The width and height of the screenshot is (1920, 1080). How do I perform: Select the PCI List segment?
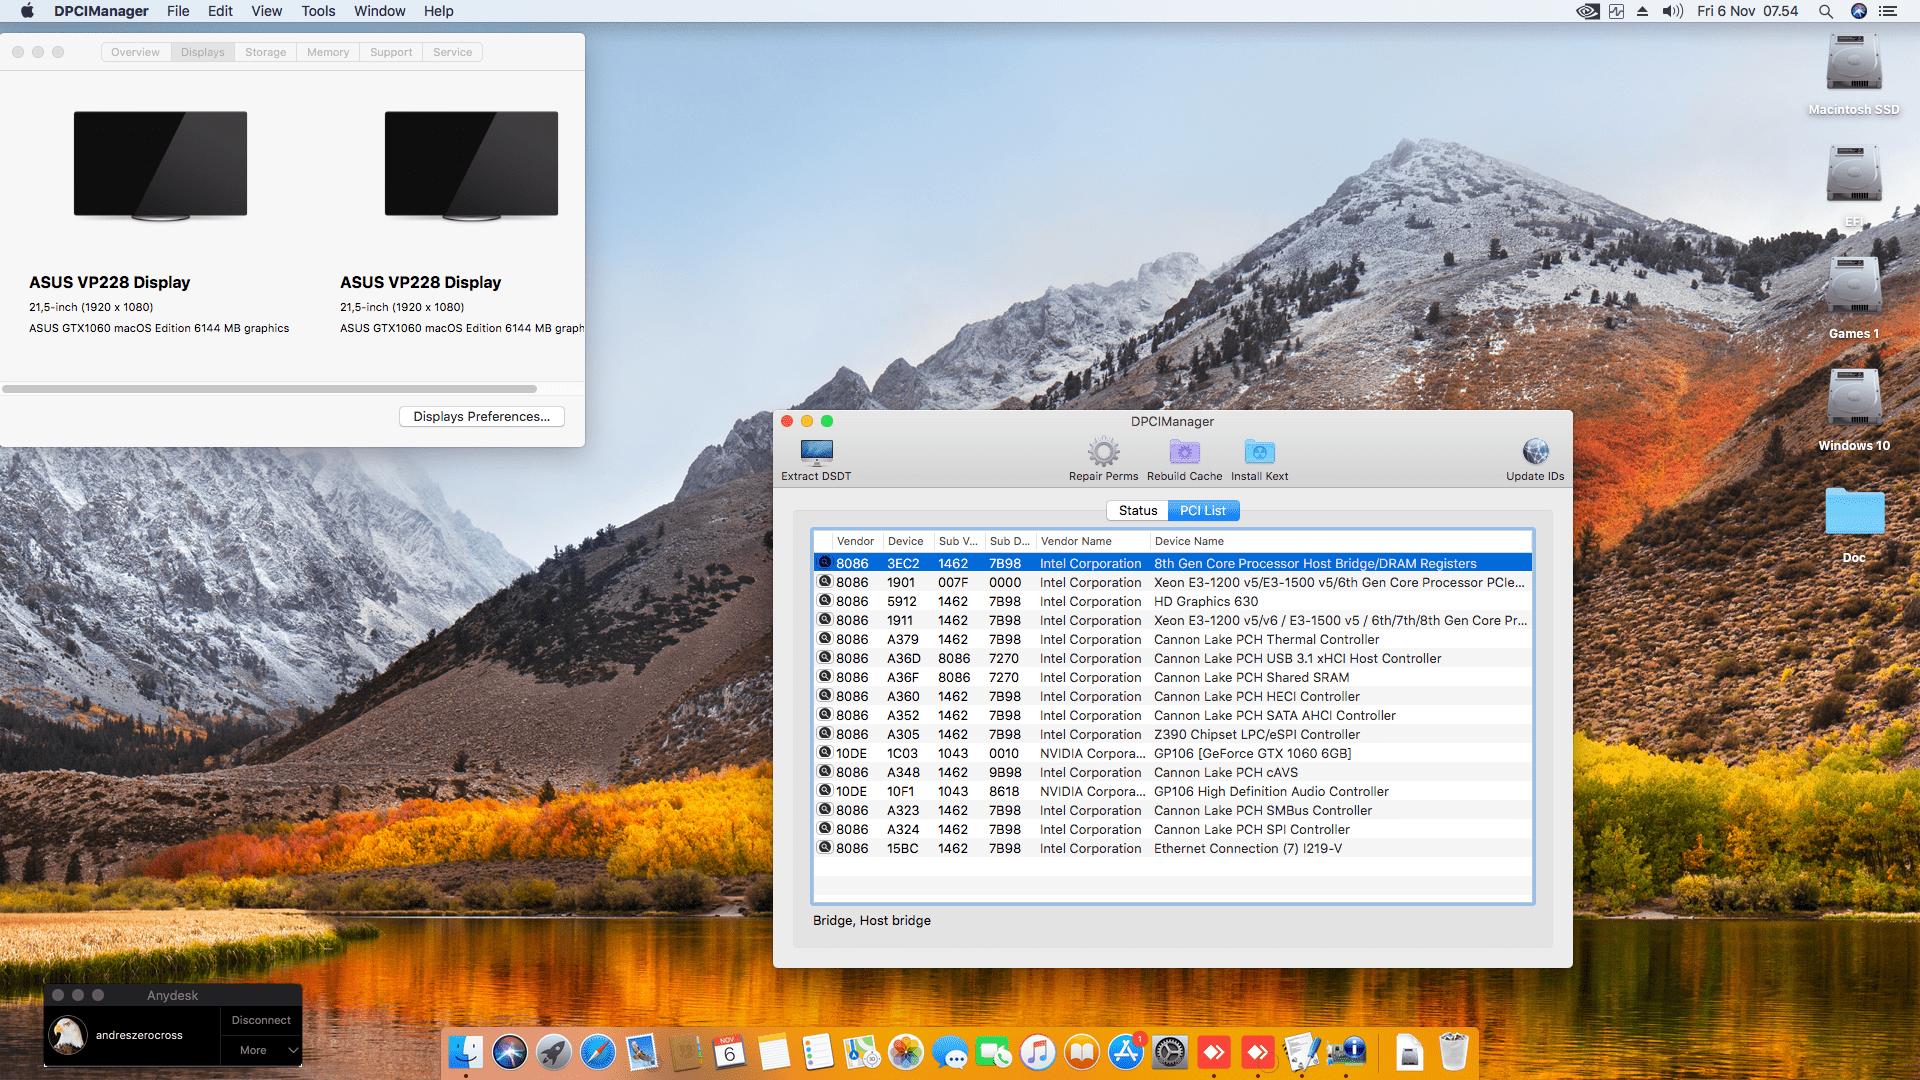1203,510
